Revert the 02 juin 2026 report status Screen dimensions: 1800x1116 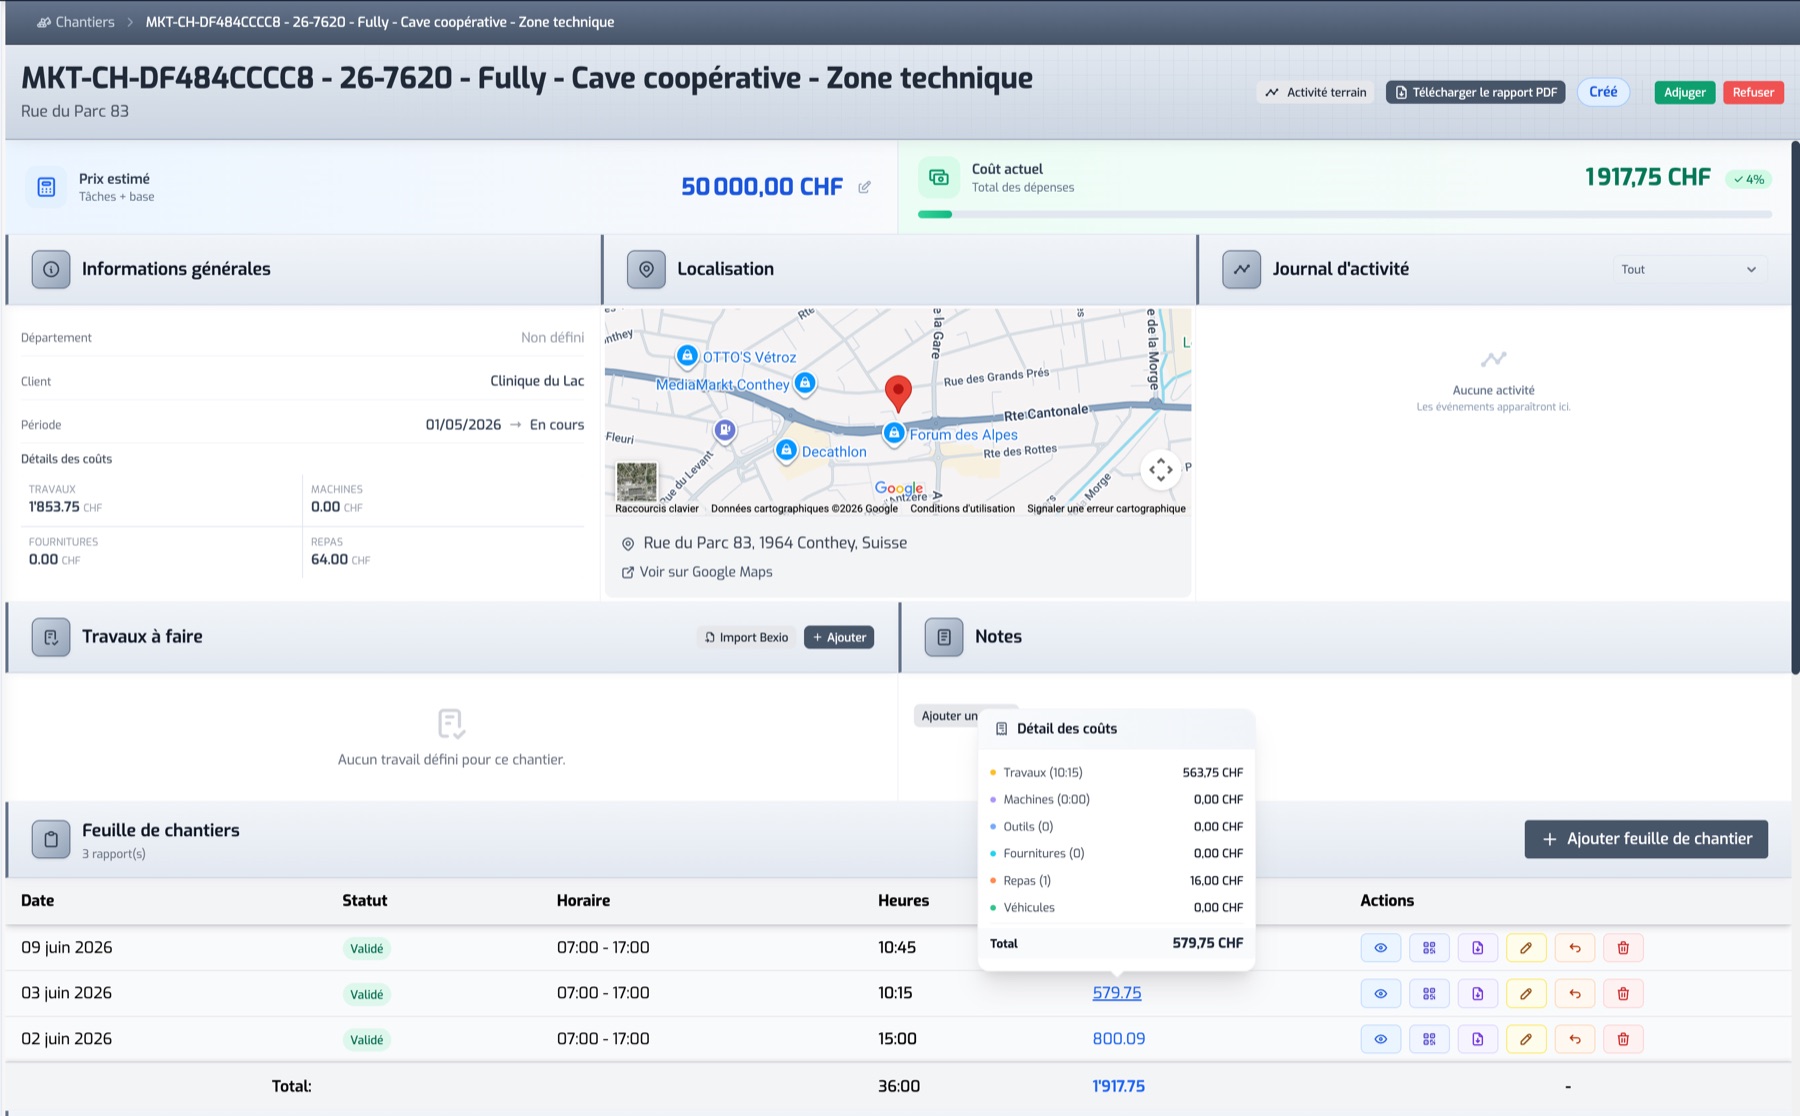[1575, 1039]
